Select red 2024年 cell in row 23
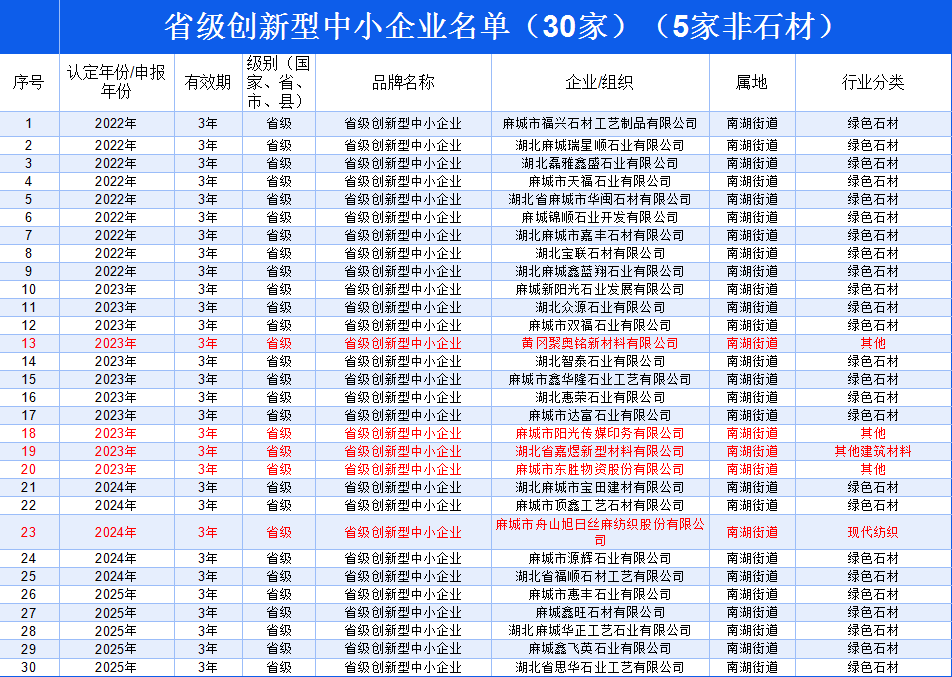952x677 pixels. (x=117, y=532)
